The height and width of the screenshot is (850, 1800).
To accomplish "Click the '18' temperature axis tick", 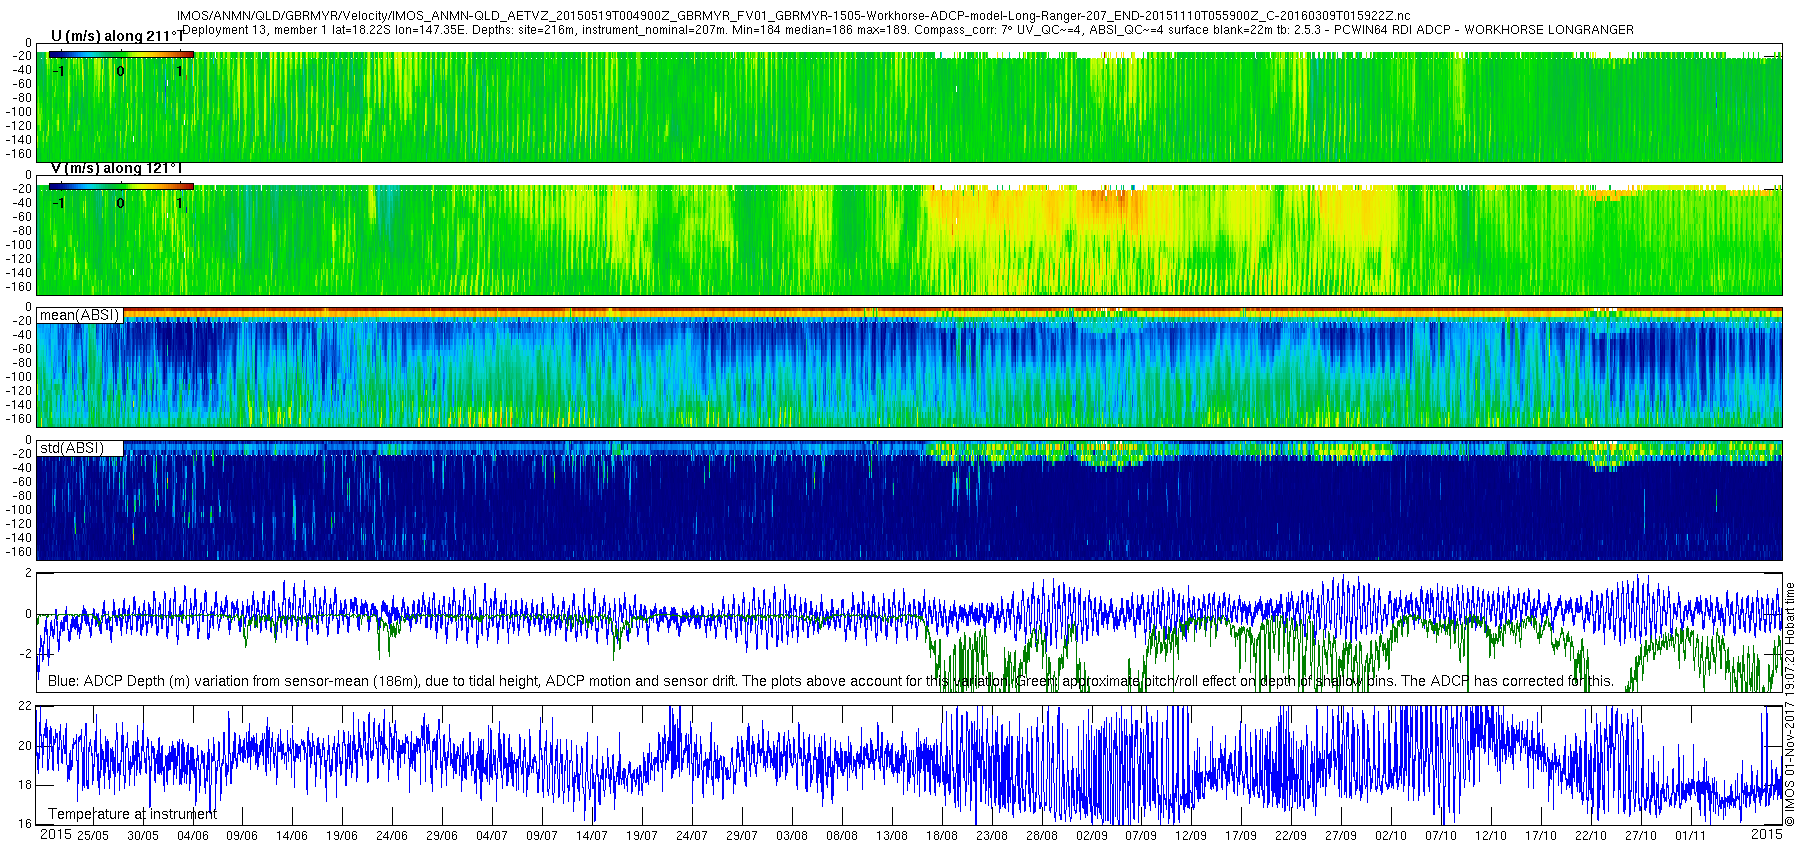I will pyautogui.click(x=26, y=785).
